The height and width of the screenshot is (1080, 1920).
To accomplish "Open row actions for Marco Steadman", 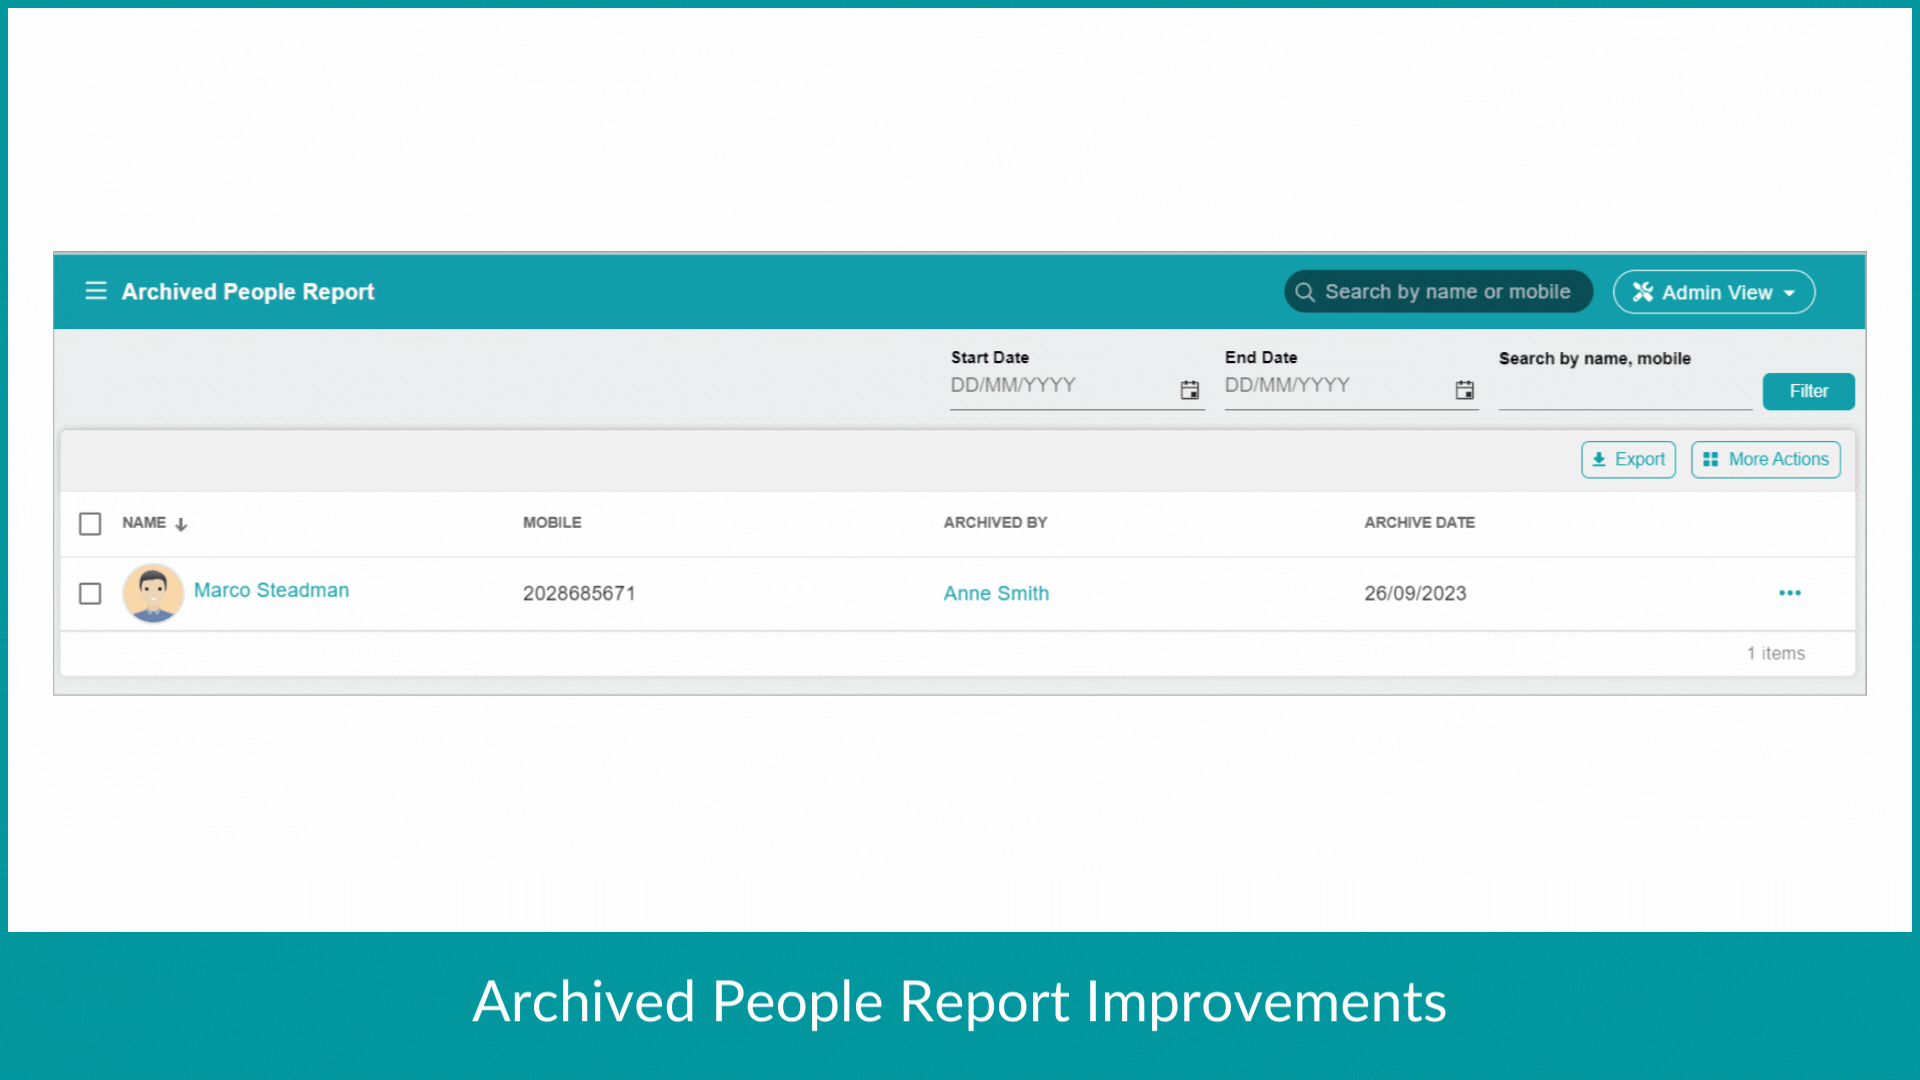I will coord(1789,593).
